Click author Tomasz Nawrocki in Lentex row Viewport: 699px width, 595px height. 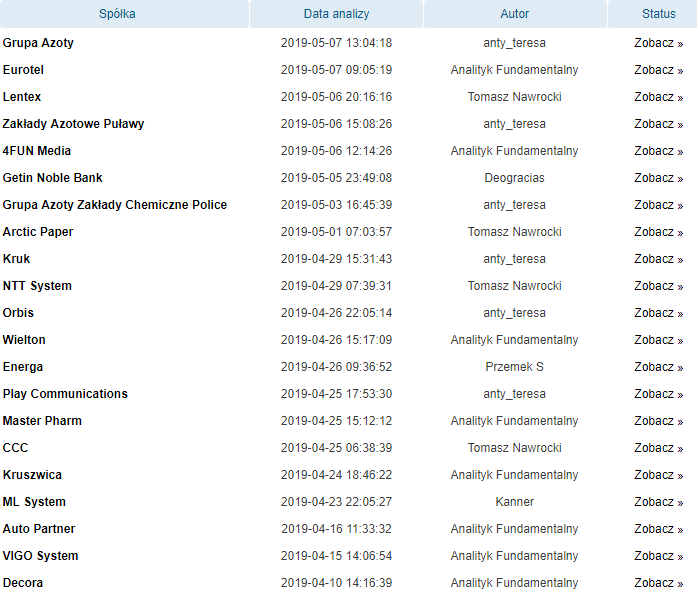click(x=514, y=97)
